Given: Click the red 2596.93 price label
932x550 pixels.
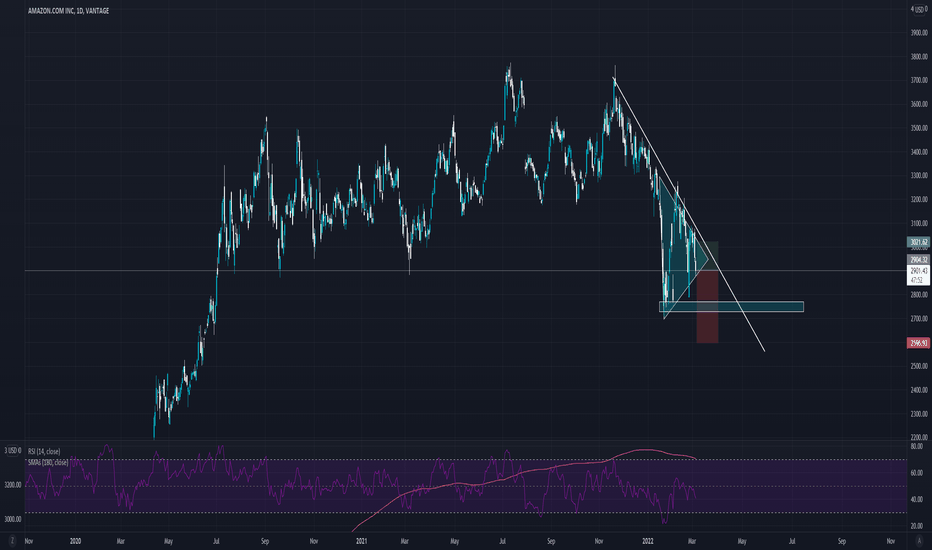Looking at the screenshot, I should pos(918,343).
